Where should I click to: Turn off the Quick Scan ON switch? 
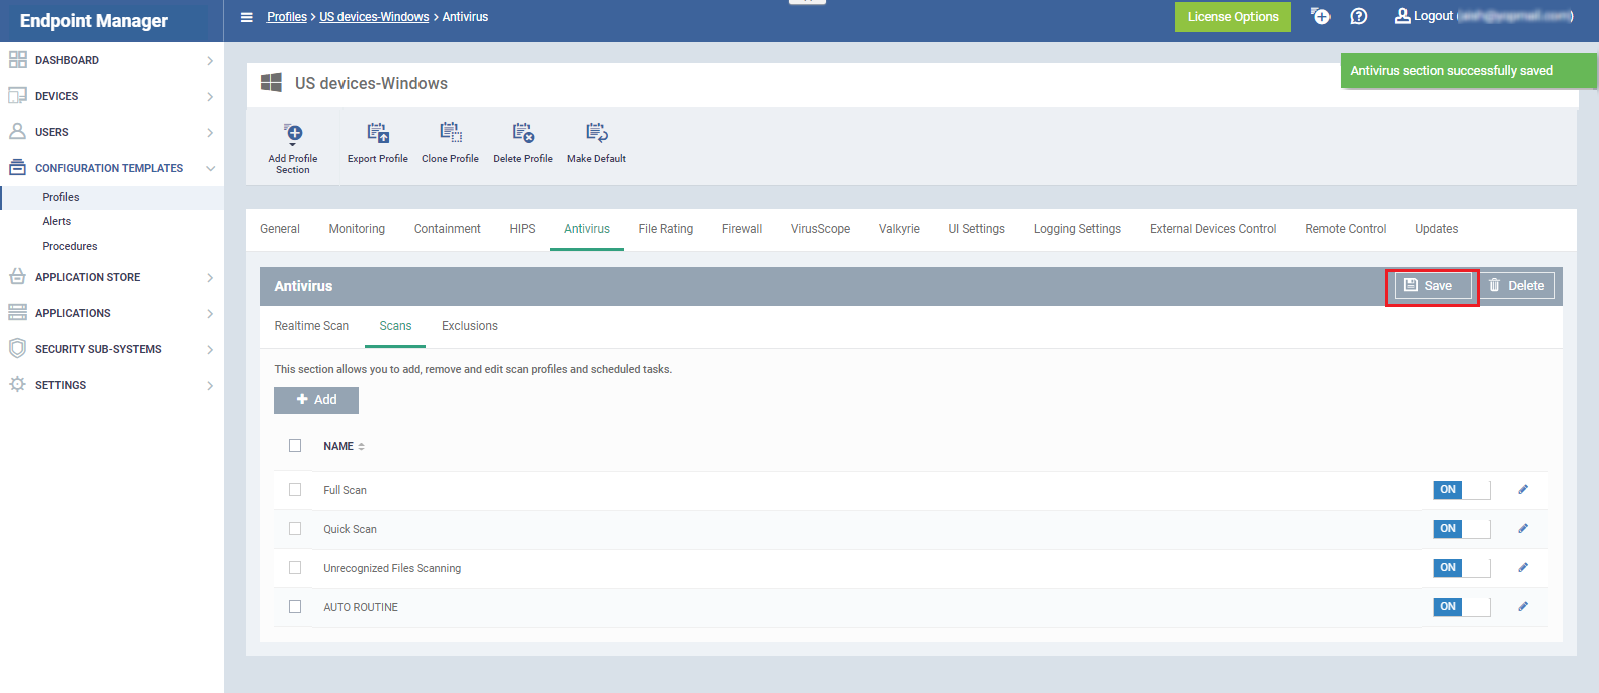click(1462, 529)
